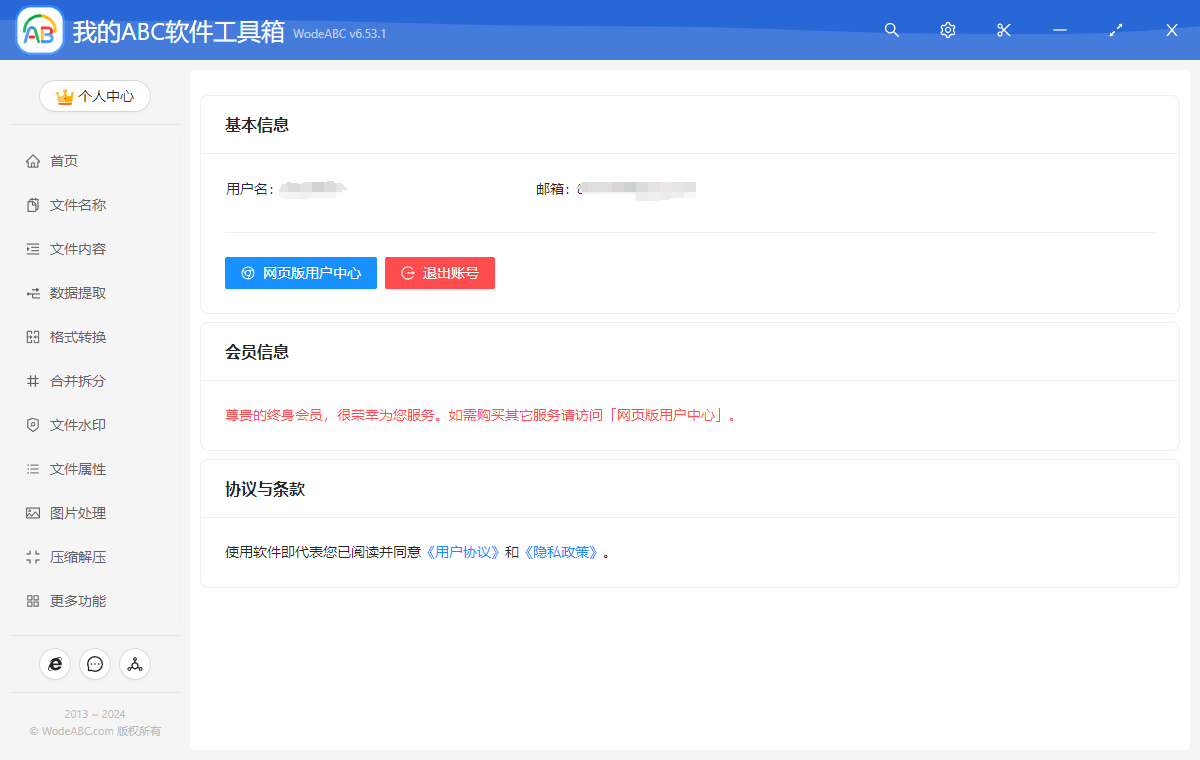The height and width of the screenshot is (760, 1200).
Task: Open feedback via chat bubble icon
Action: point(95,664)
